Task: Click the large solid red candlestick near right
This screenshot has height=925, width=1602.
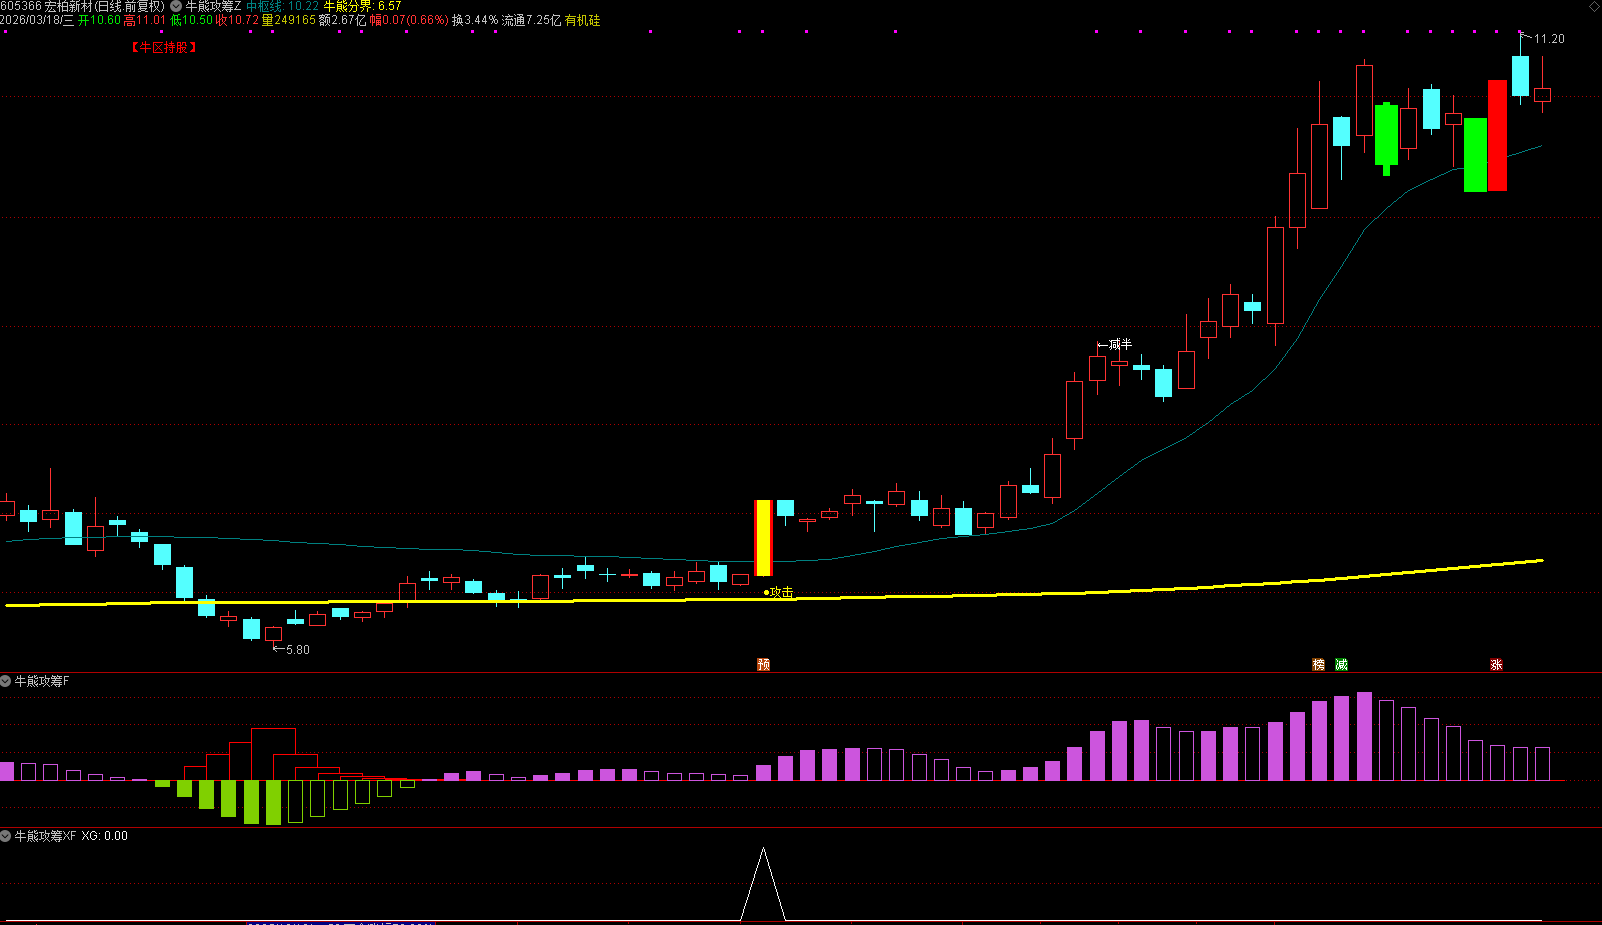Action: (1497, 135)
